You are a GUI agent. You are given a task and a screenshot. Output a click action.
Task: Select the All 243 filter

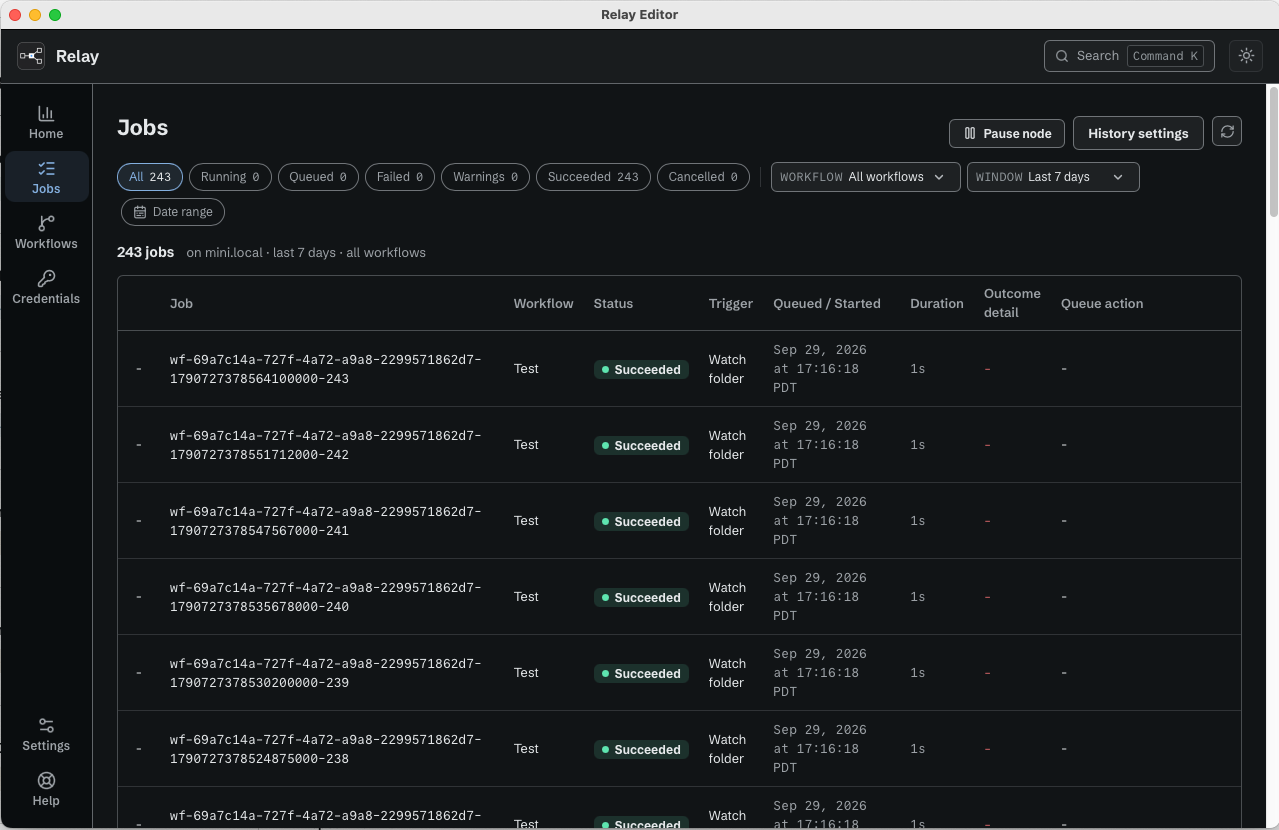click(150, 177)
